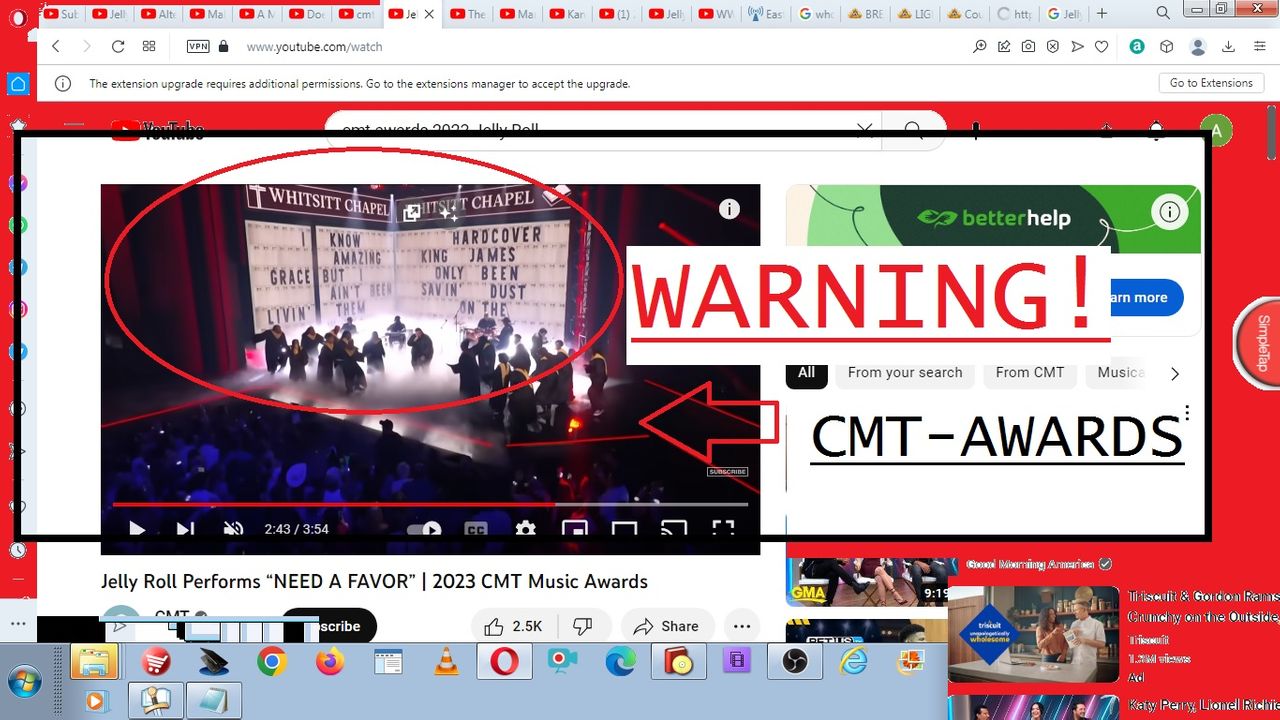Open the video settings gear
The width and height of the screenshot is (1280, 720).
[x=525, y=529]
